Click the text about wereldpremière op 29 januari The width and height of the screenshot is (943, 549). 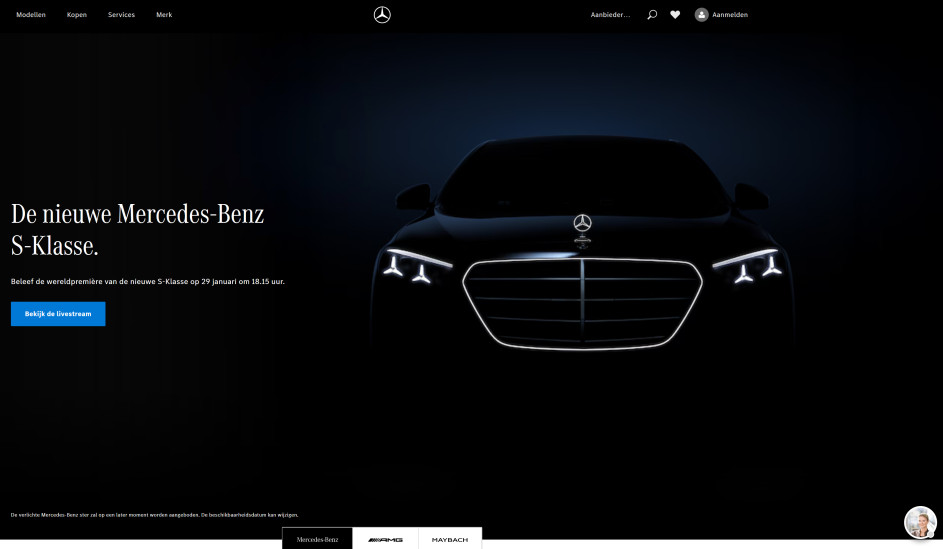(x=148, y=281)
